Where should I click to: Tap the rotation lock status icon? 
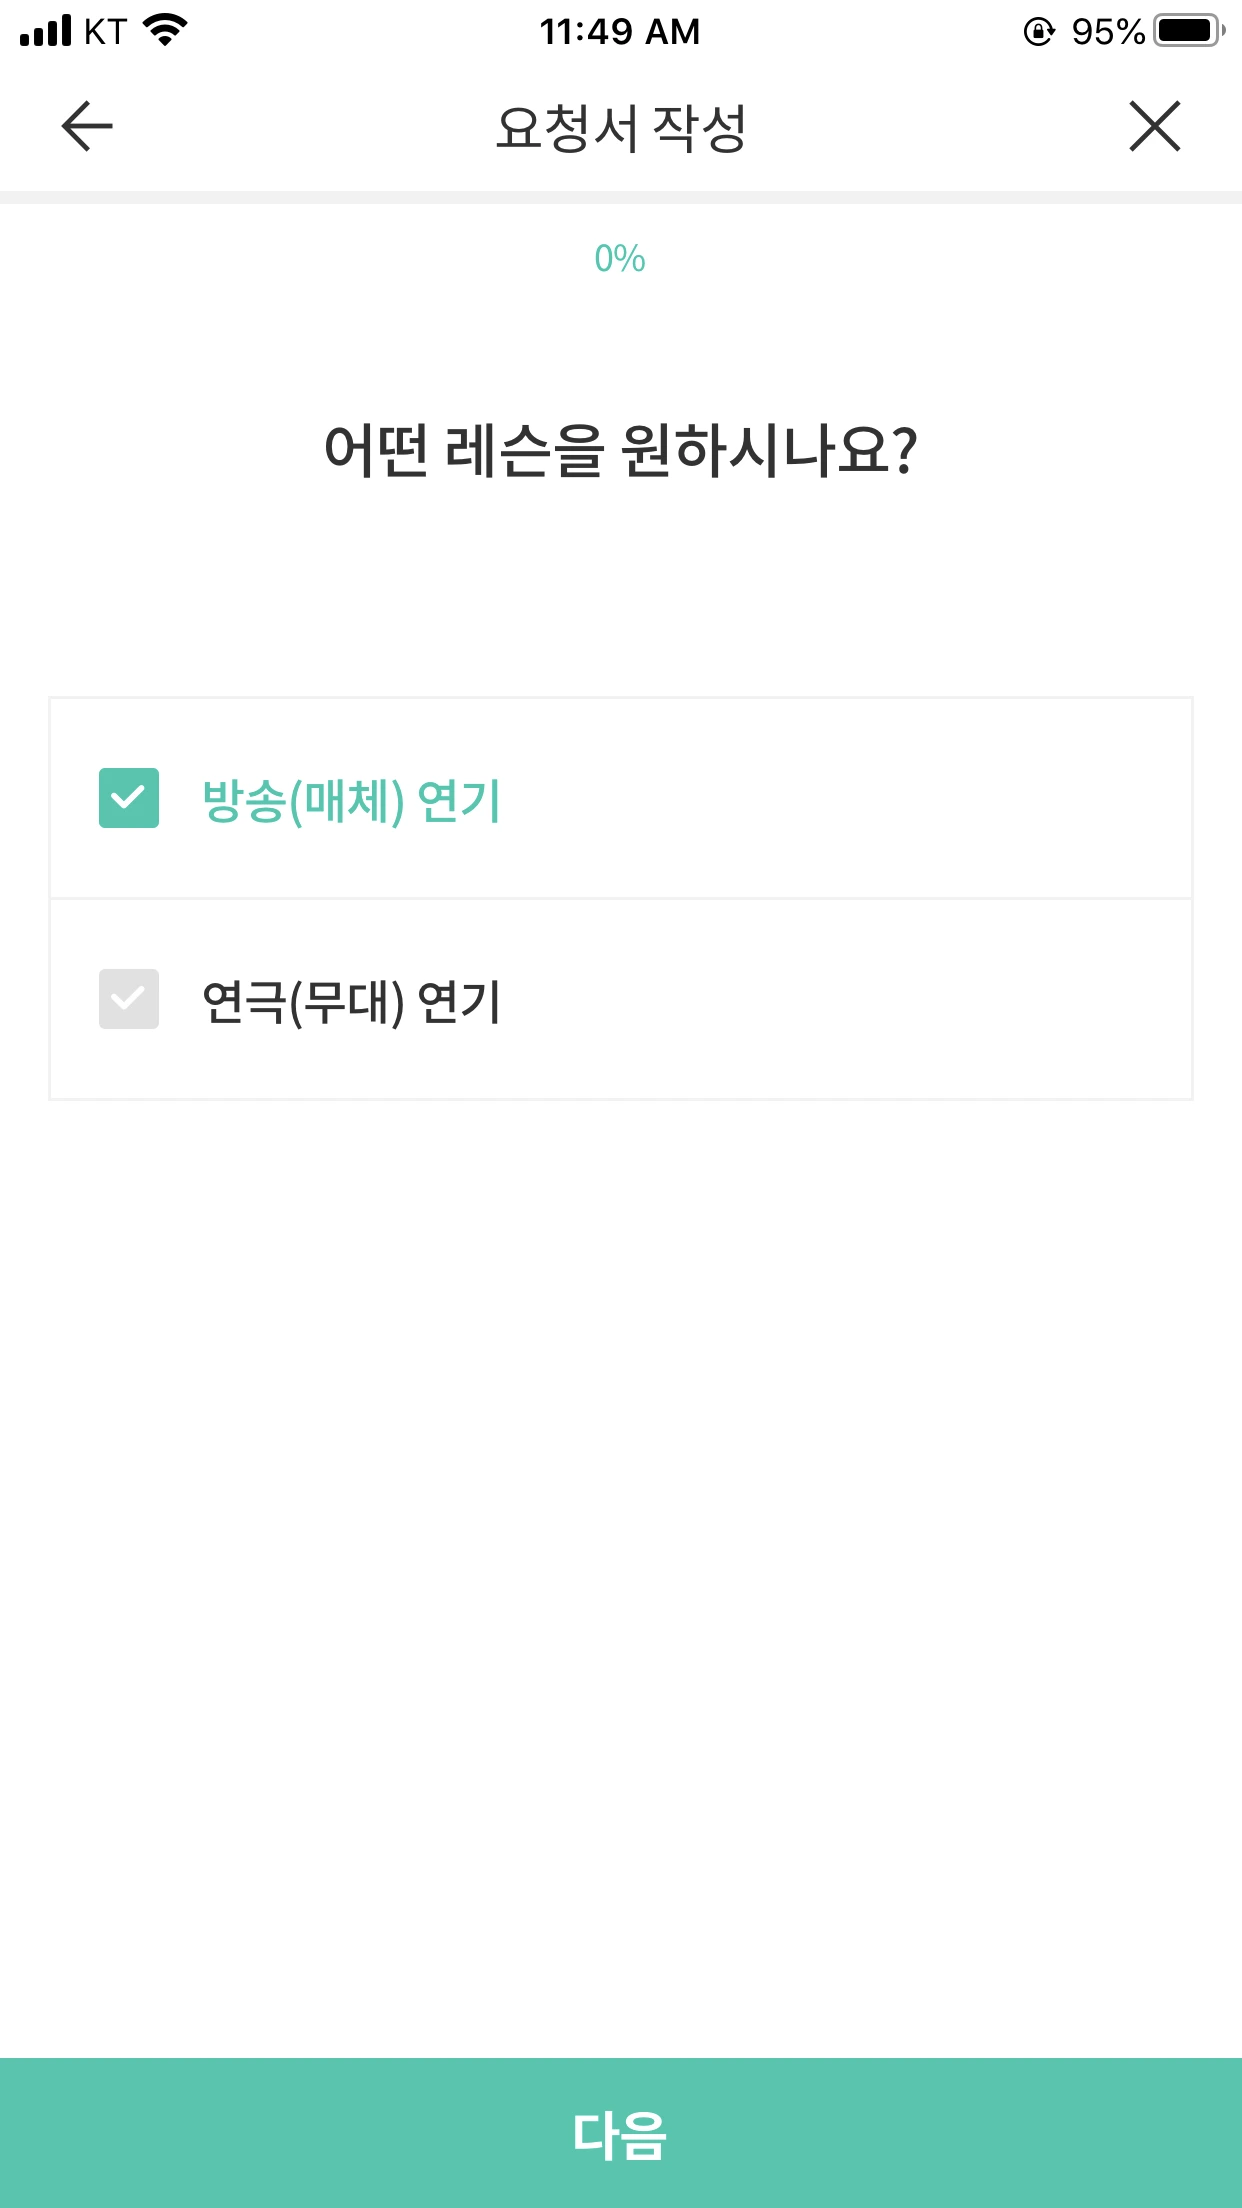point(1039,32)
